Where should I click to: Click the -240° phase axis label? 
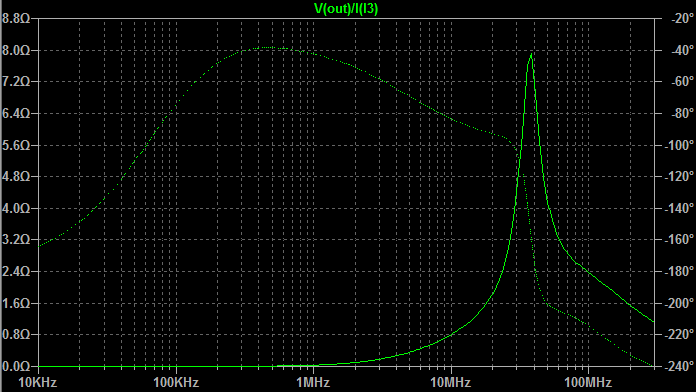click(x=679, y=366)
